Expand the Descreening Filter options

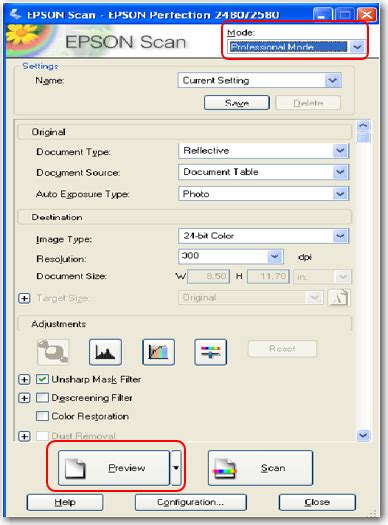click(24, 398)
